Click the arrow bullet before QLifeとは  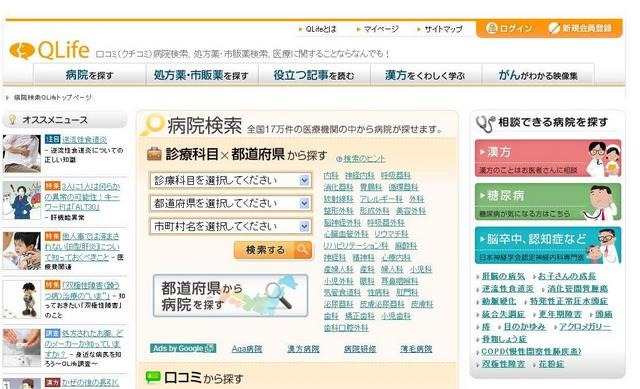tap(301, 29)
